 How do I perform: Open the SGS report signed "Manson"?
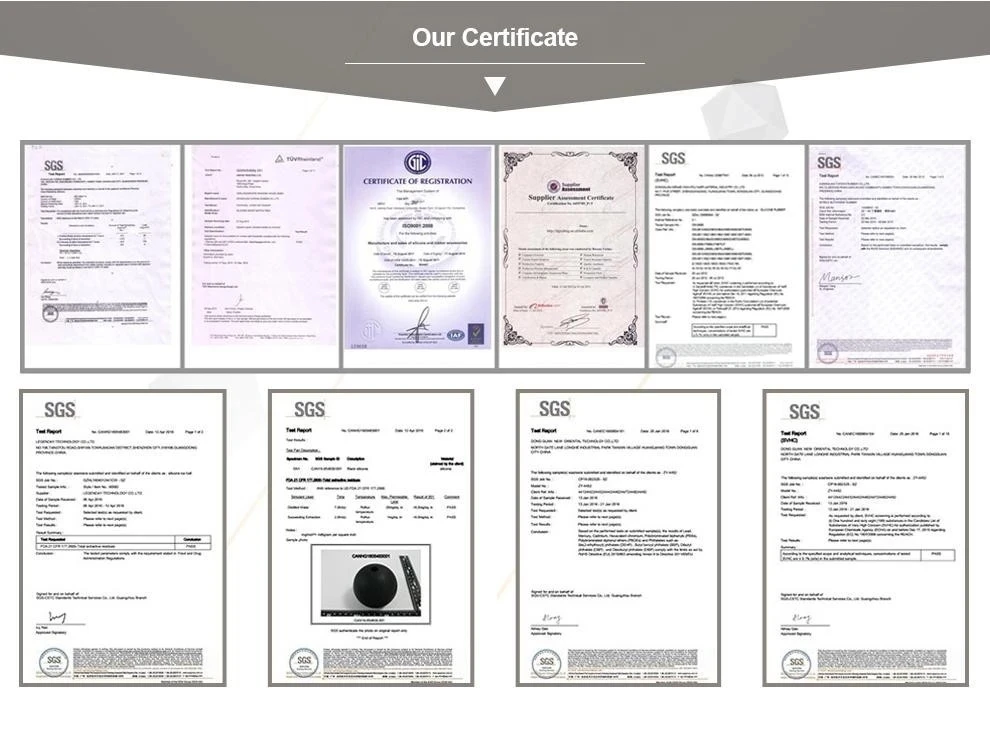click(887, 256)
